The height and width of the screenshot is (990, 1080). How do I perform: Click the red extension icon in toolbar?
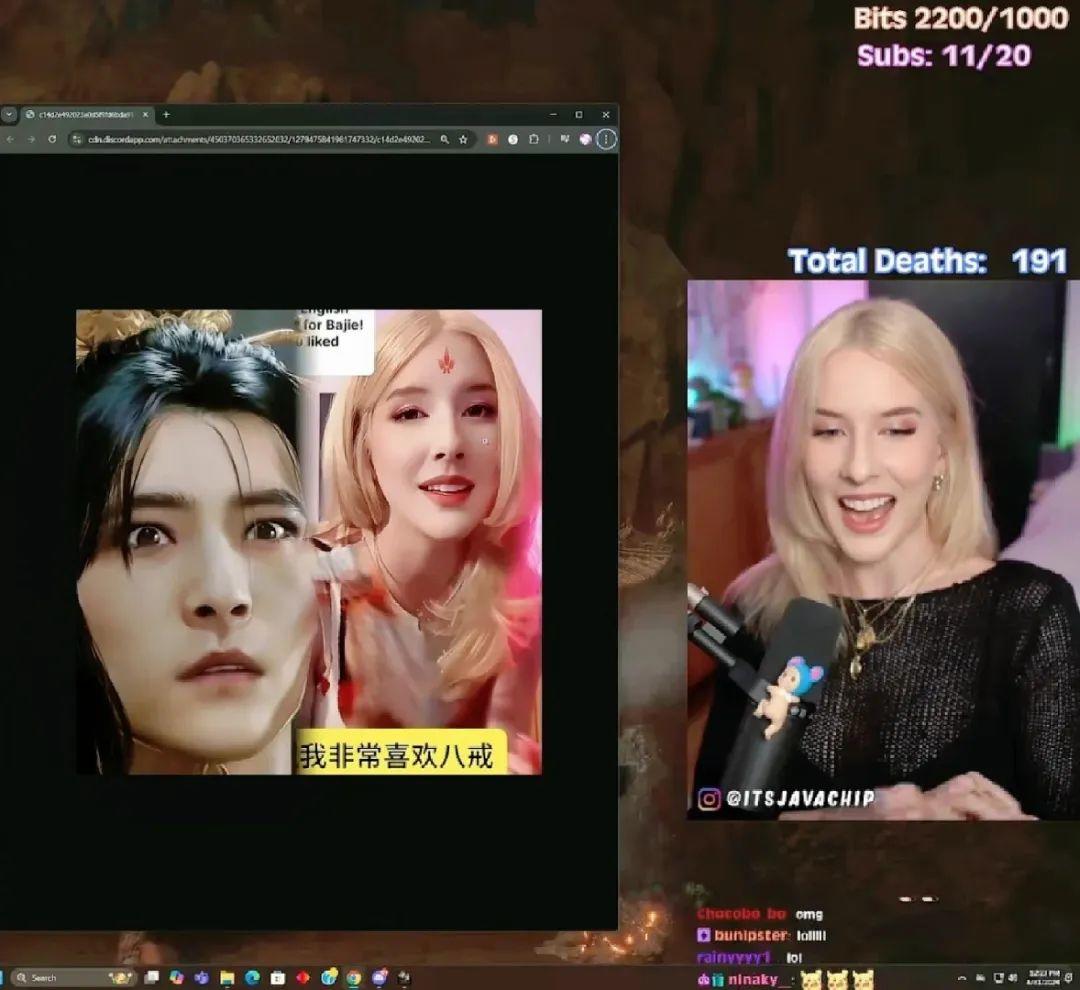click(x=492, y=139)
